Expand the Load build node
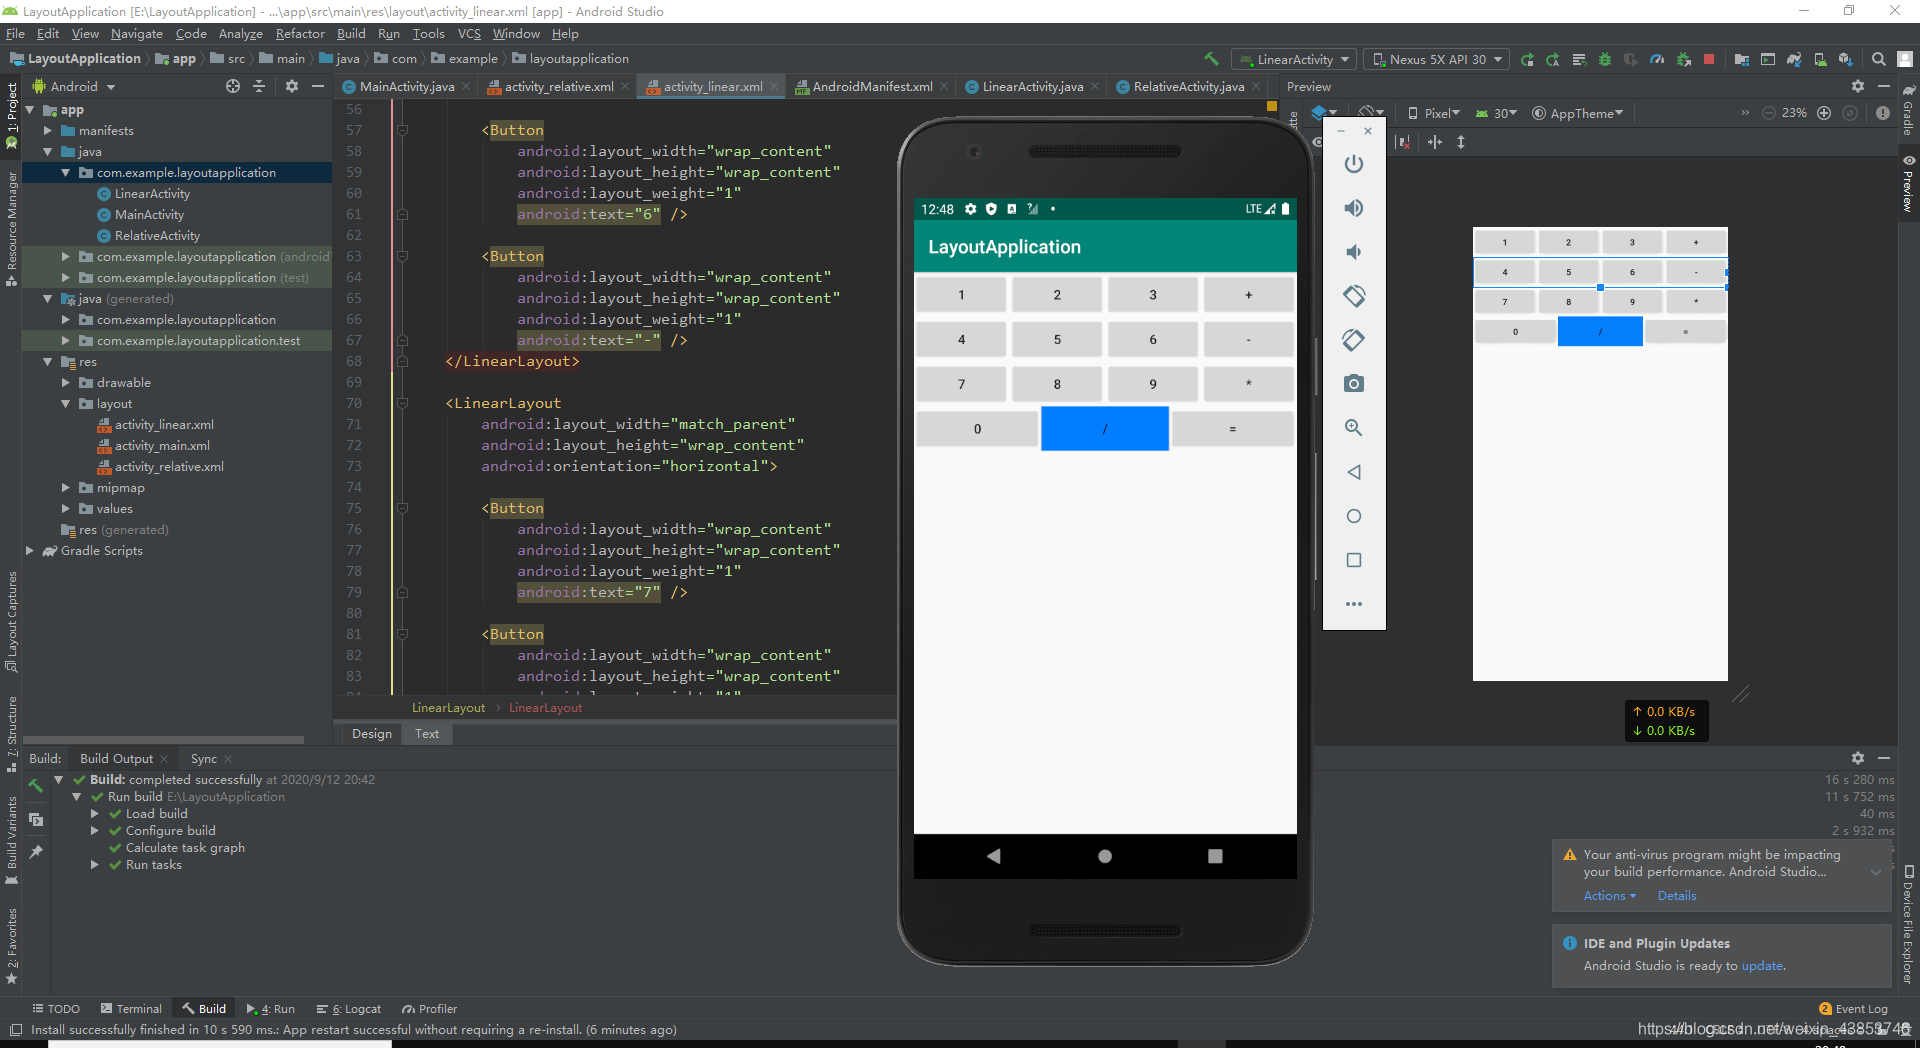This screenshot has width=1920, height=1048. (x=95, y=814)
